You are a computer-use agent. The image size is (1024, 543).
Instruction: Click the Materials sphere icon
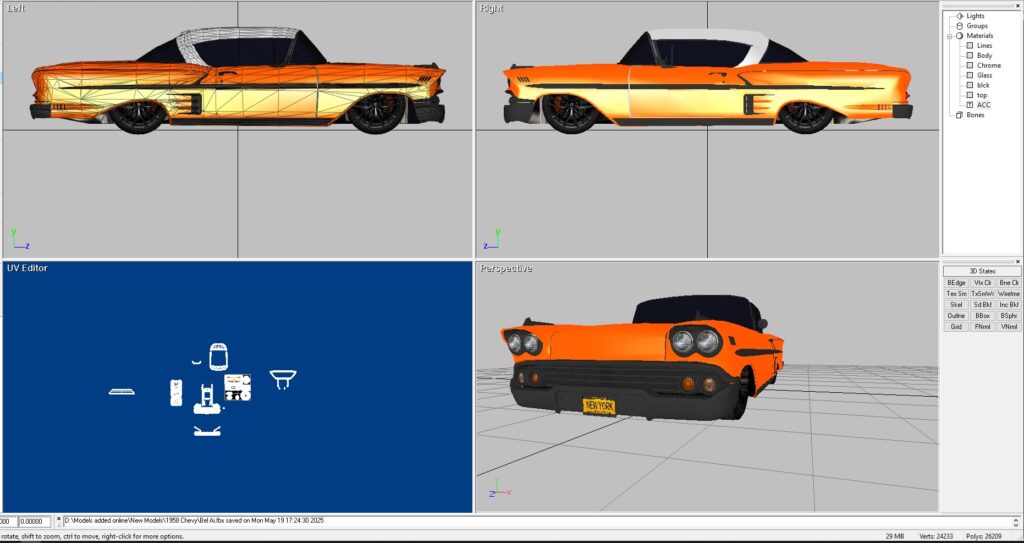[959, 36]
